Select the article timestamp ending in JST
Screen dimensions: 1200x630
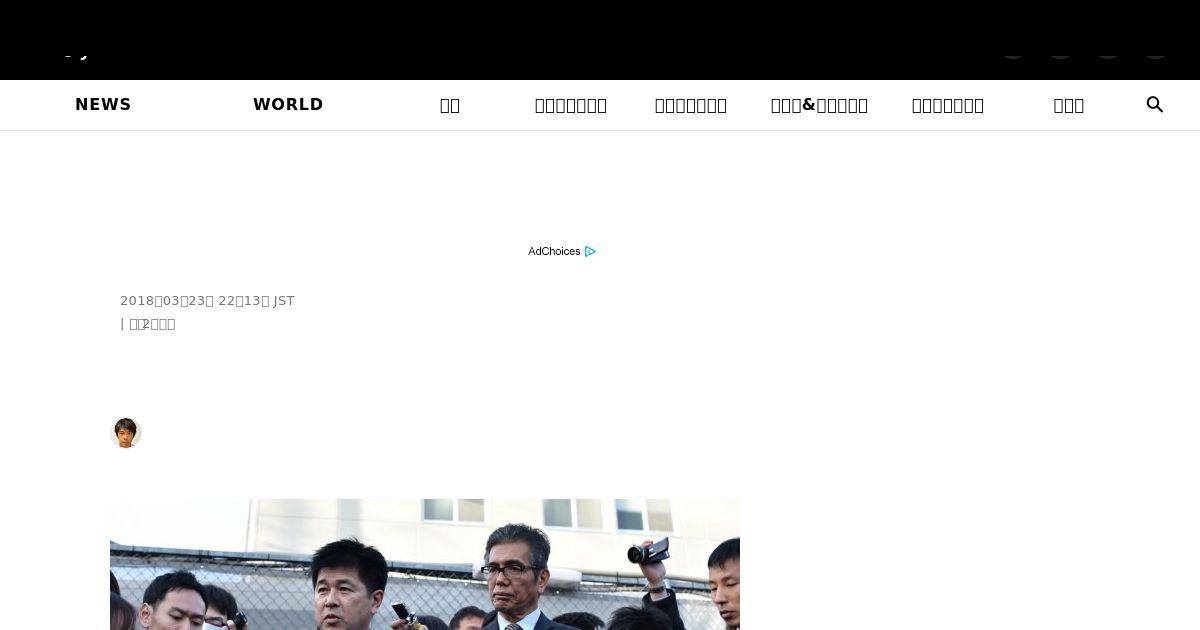tap(207, 300)
